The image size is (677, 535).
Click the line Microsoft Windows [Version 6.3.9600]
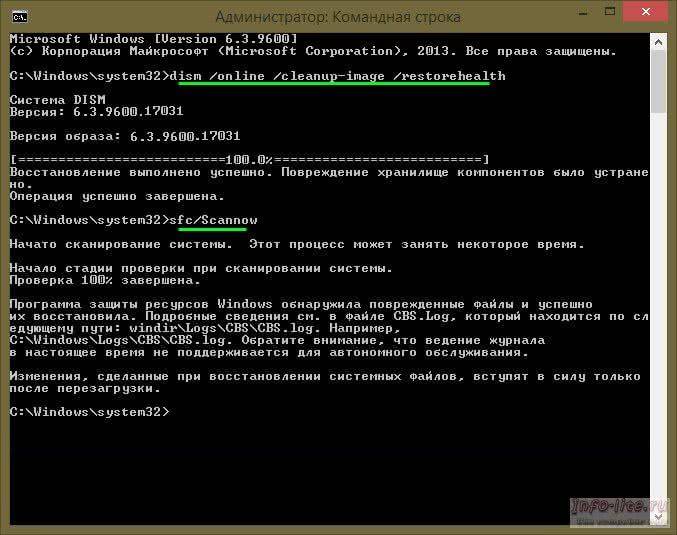coord(154,39)
